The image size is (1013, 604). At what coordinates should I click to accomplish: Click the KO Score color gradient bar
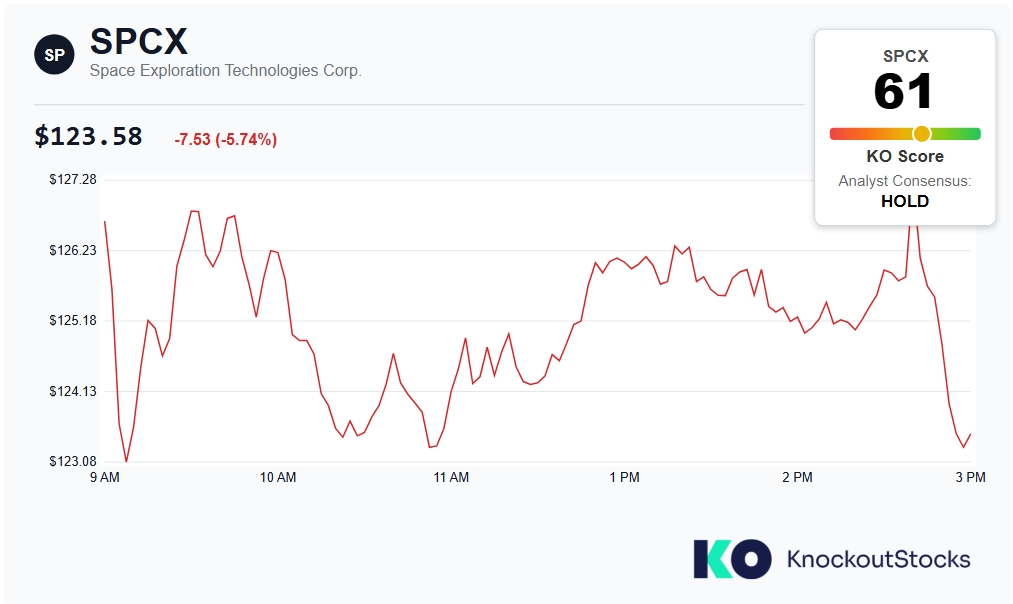[905, 134]
